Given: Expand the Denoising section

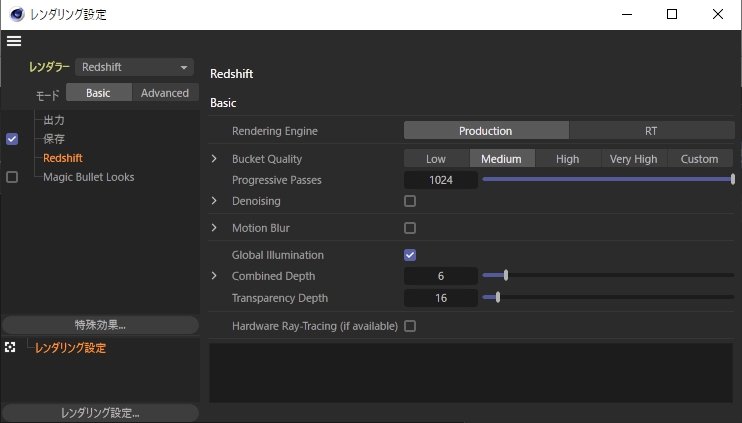Looking at the screenshot, I should (214, 201).
